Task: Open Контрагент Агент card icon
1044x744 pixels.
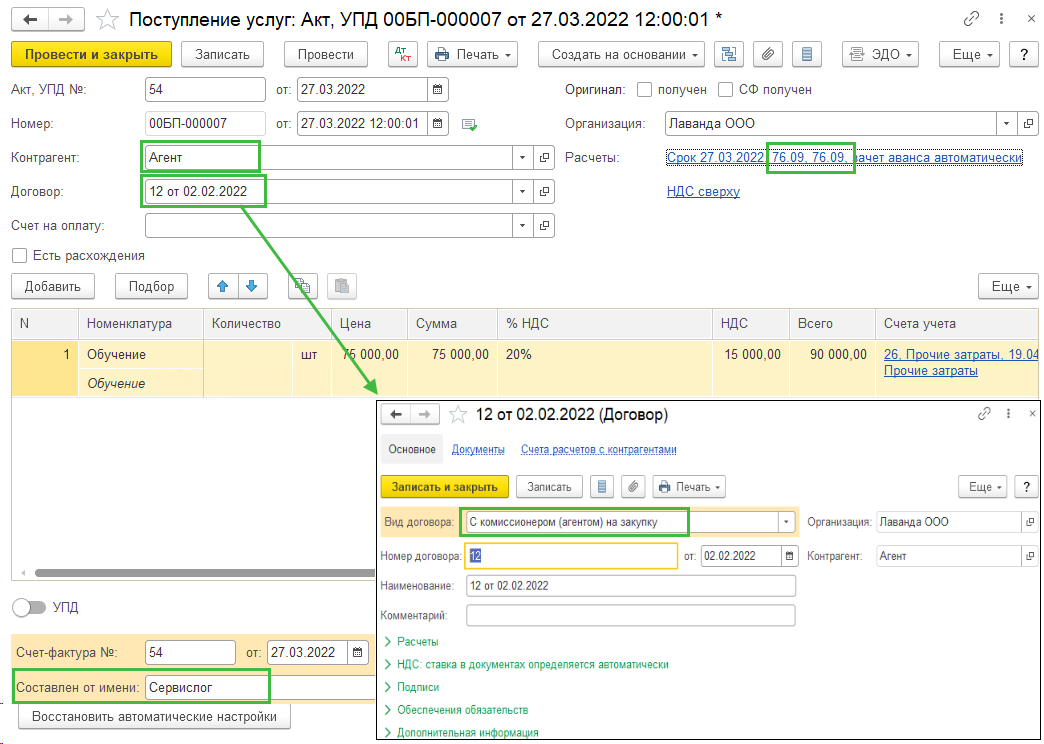Action: [x=545, y=158]
